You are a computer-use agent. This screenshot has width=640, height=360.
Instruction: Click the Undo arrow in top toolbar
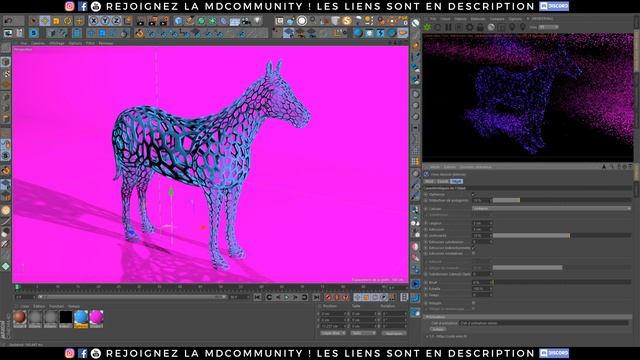click(x=8, y=20)
